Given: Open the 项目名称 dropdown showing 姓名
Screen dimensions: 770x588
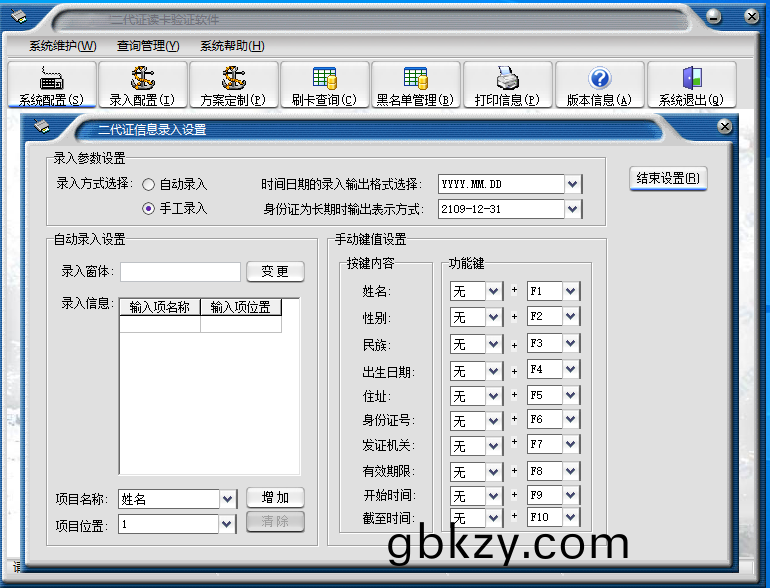Looking at the screenshot, I should [x=228, y=498].
